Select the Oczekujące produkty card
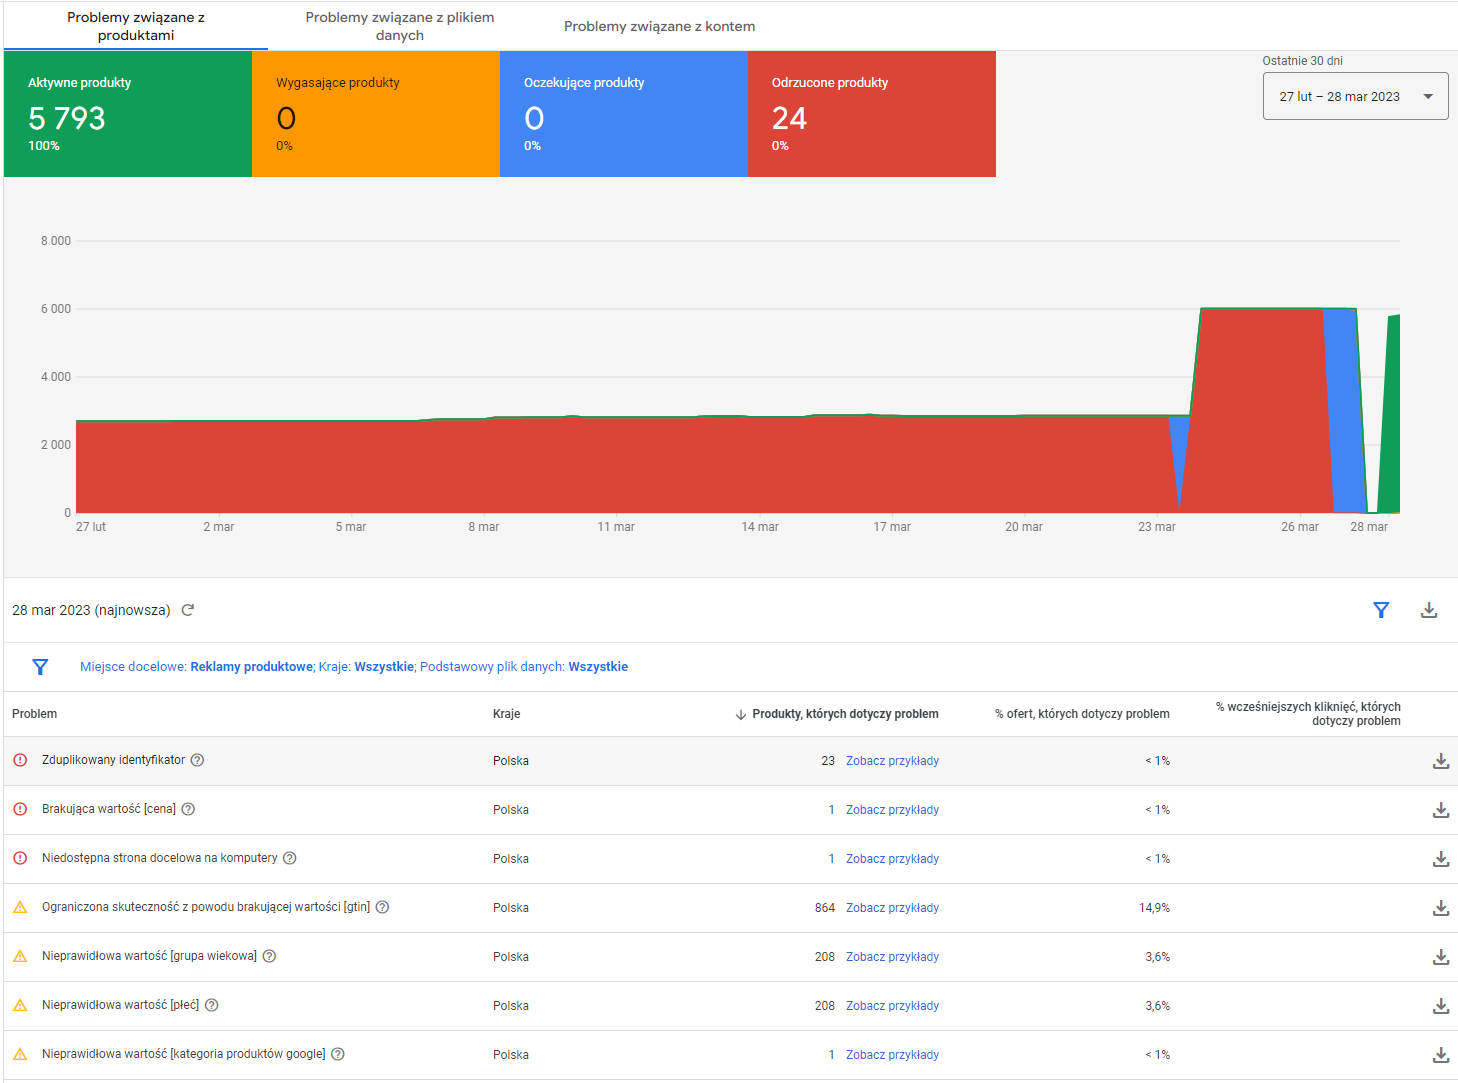1458x1083 pixels. point(624,114)
